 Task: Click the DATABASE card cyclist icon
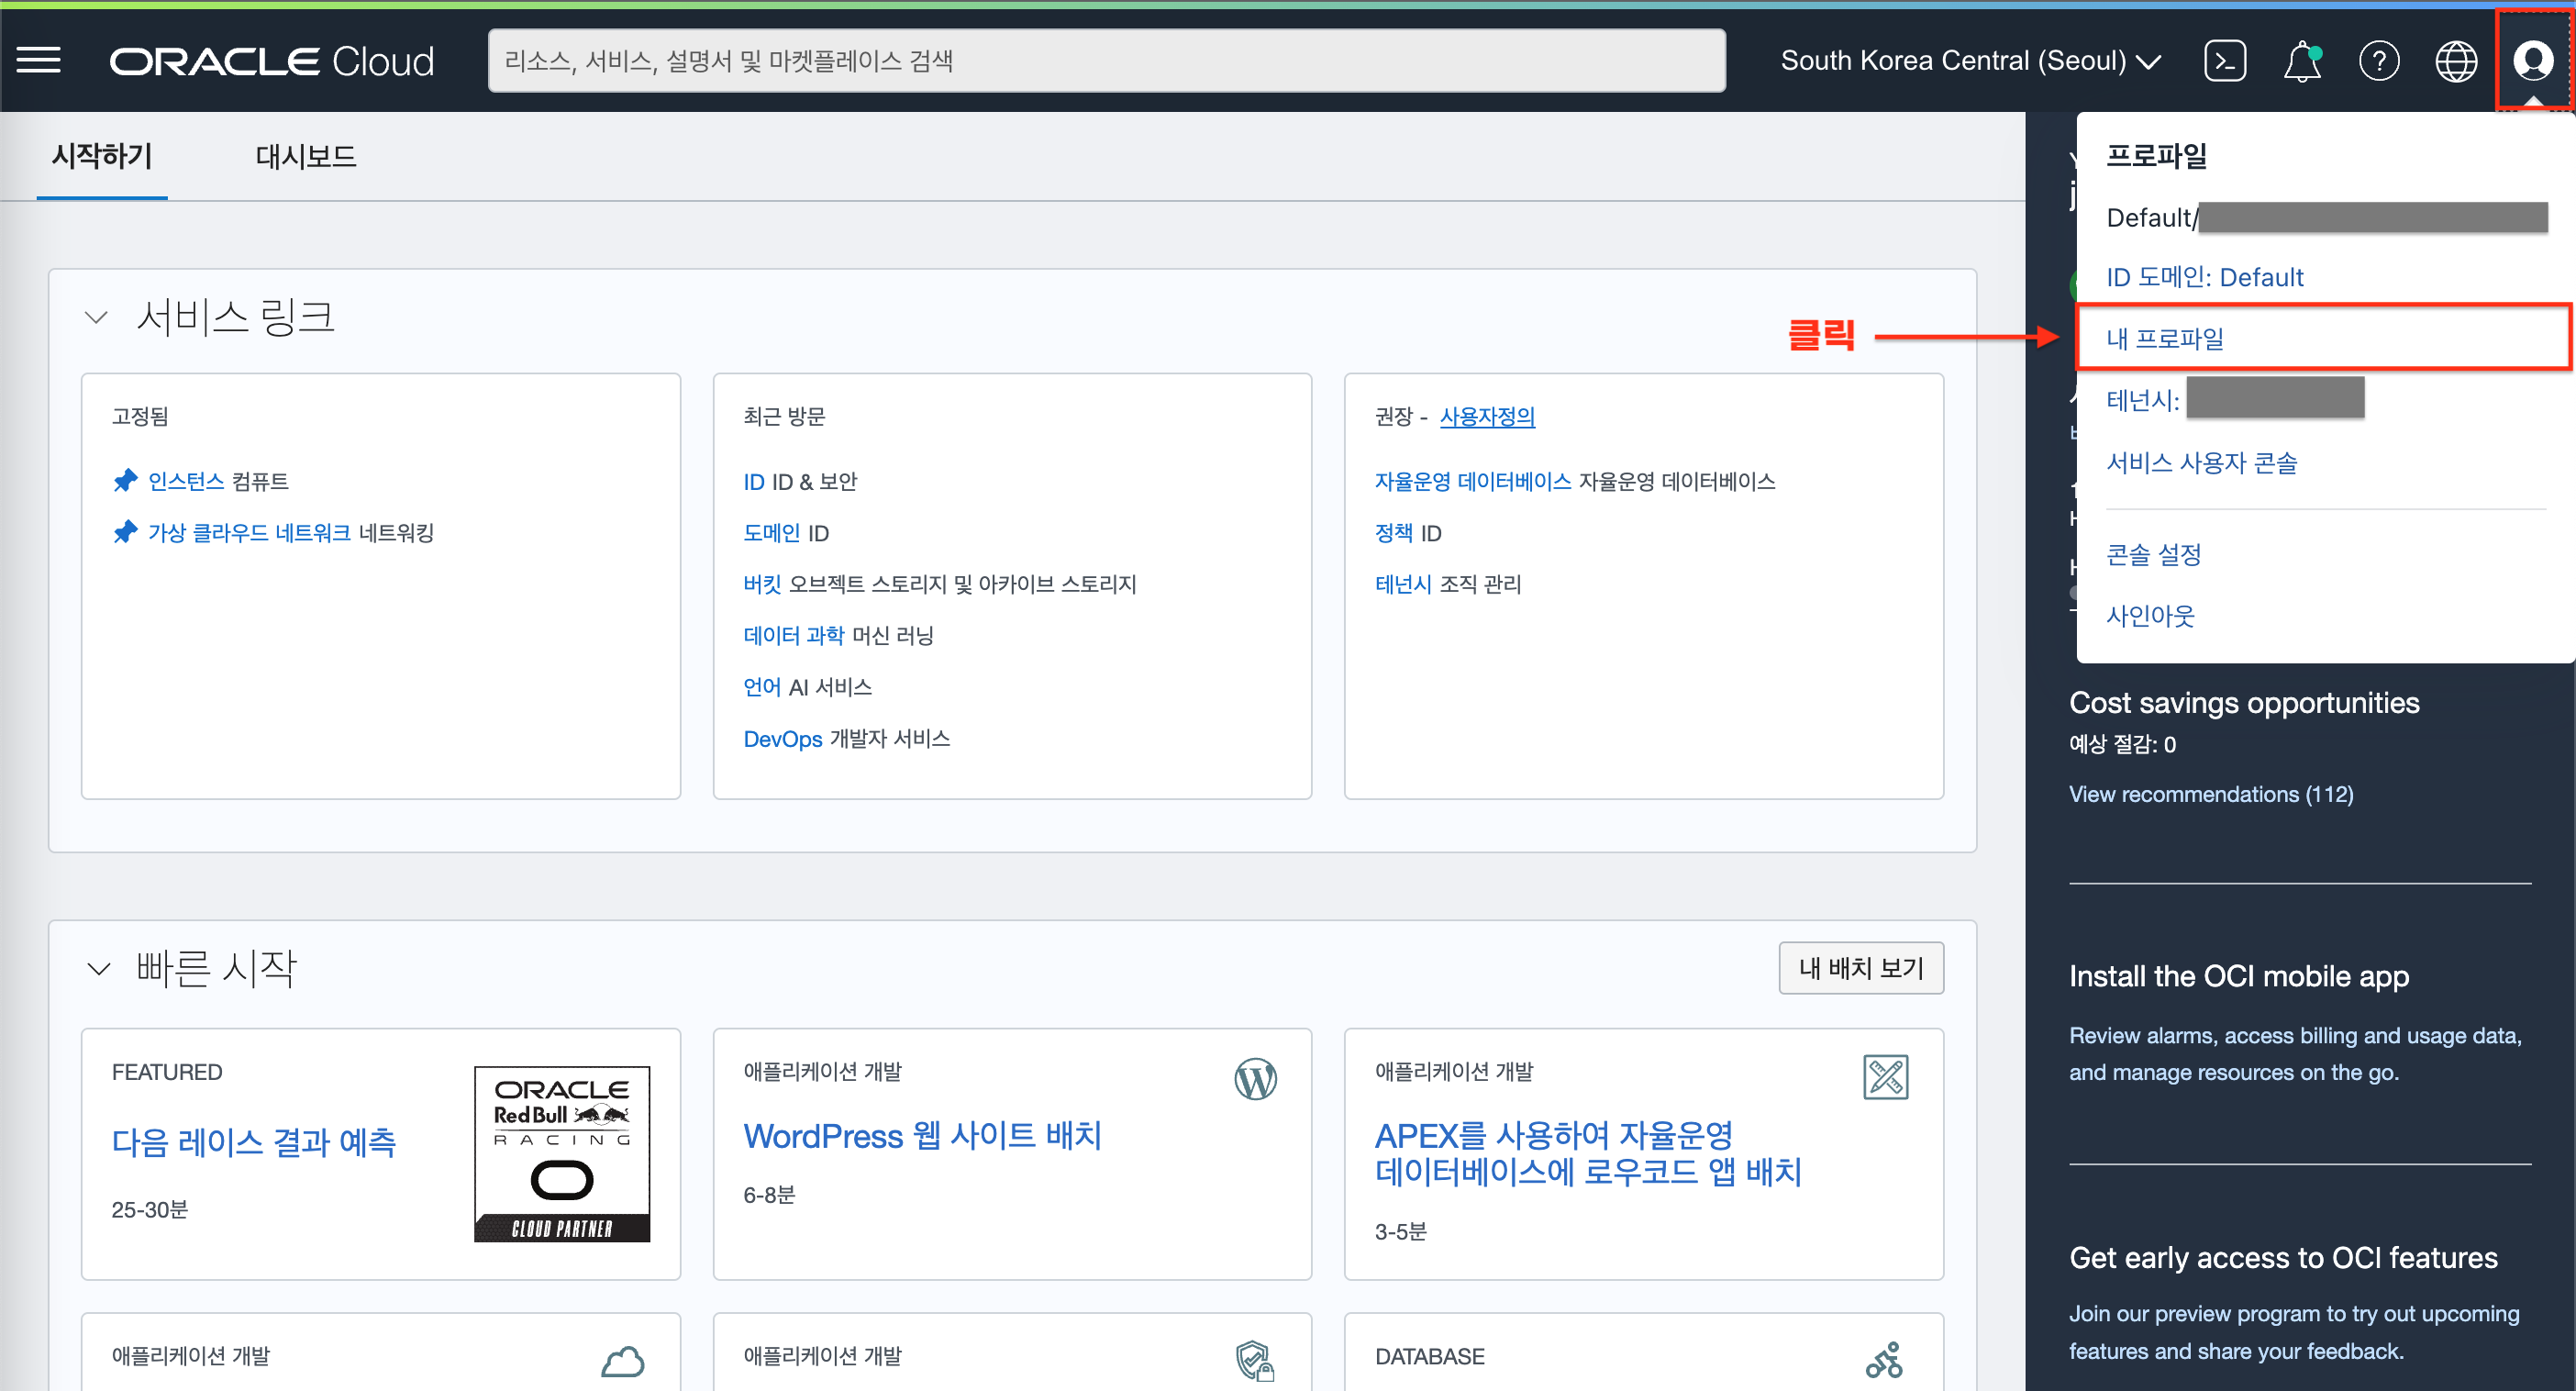pyautogui.click(x=1885, y=1359)
